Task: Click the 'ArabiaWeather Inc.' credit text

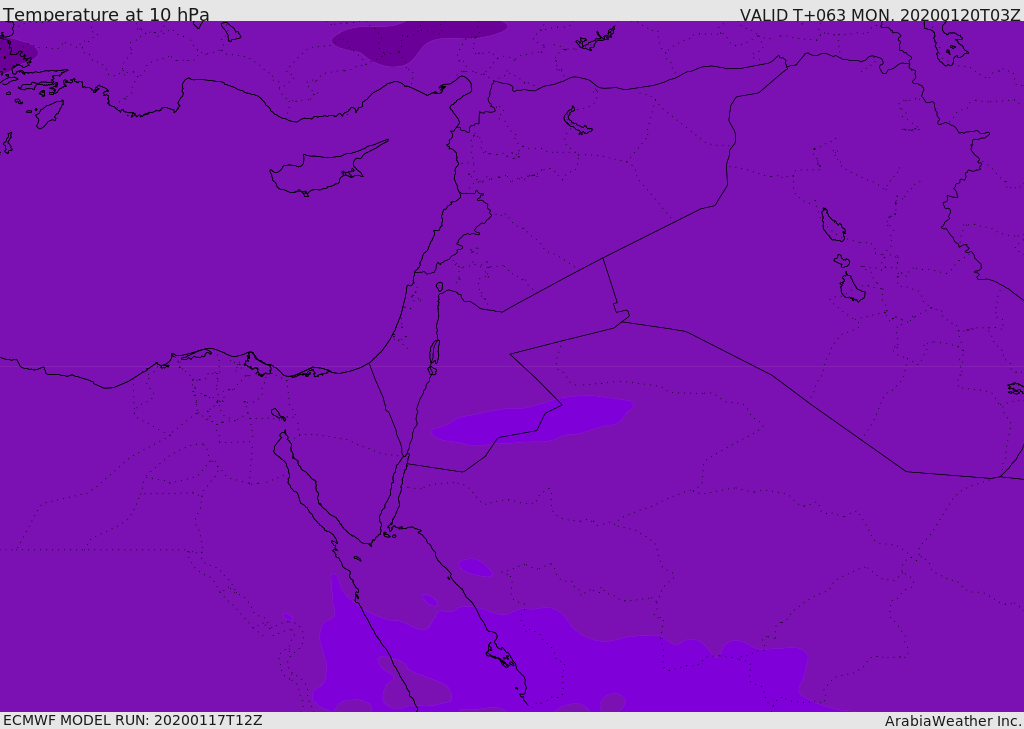Action: pos(952,721)
